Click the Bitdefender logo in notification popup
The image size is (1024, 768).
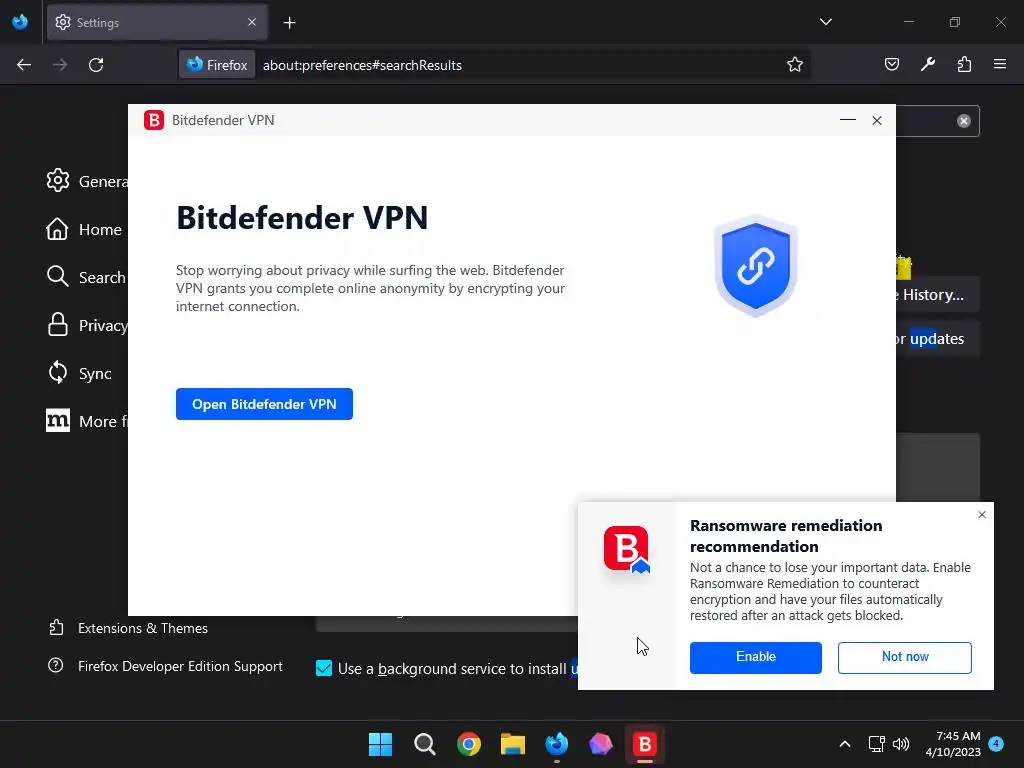(627, 549)
